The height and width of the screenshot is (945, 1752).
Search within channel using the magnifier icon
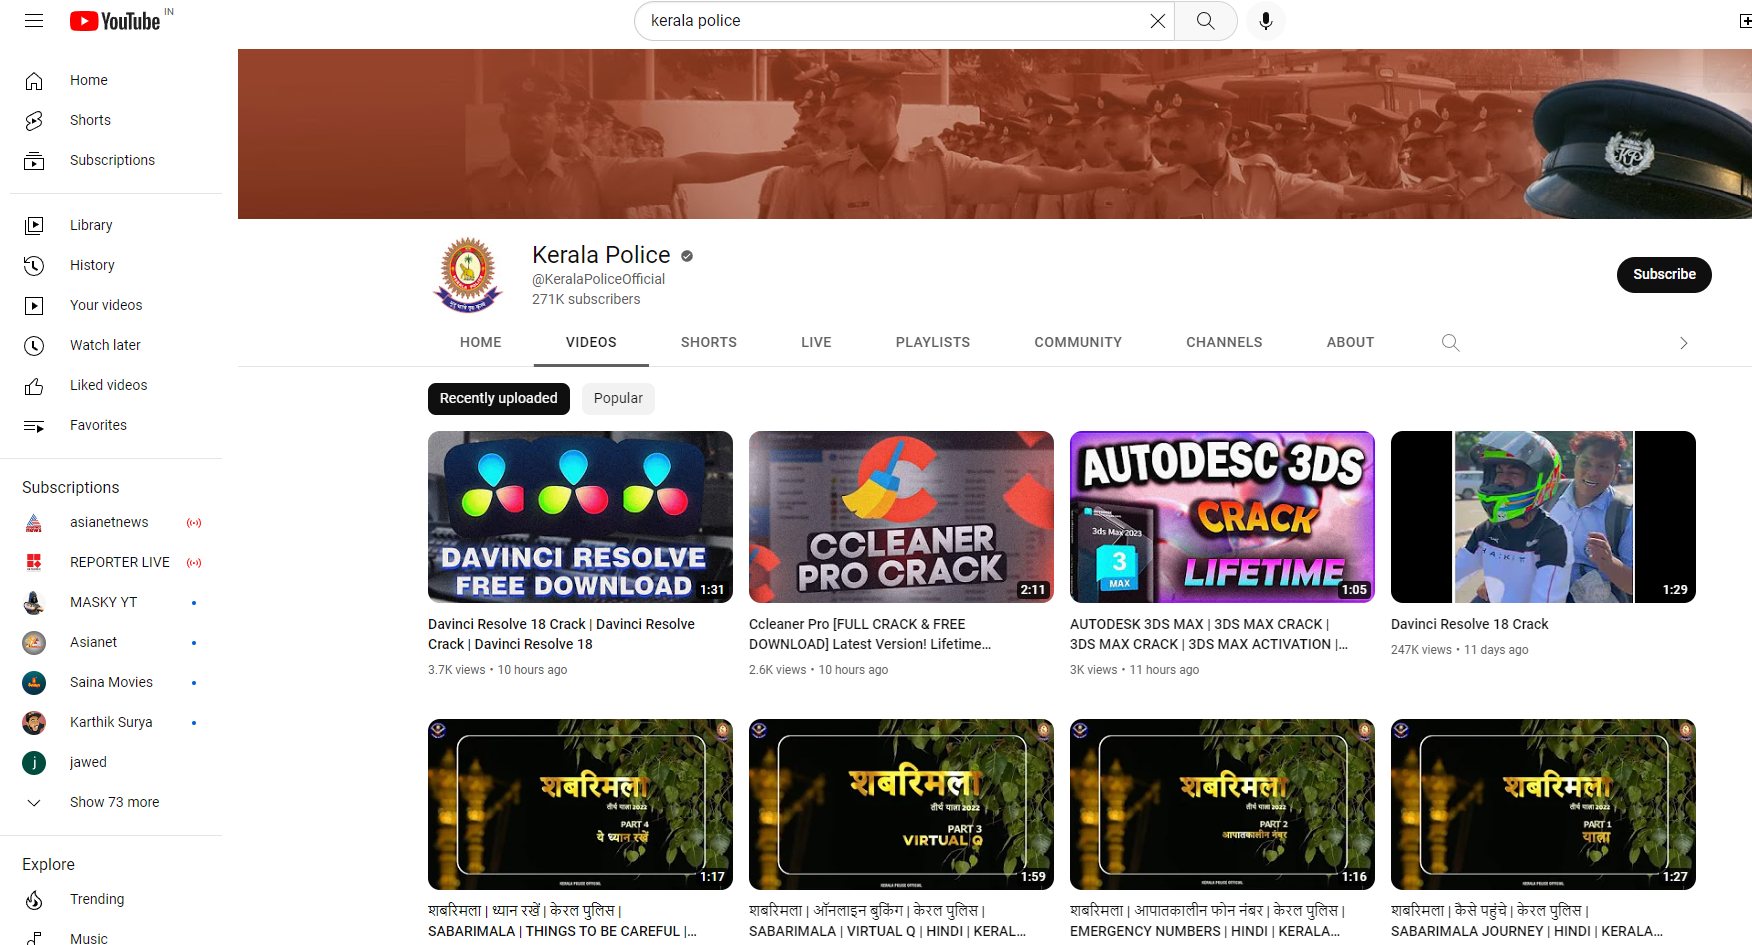point(1450,343)
